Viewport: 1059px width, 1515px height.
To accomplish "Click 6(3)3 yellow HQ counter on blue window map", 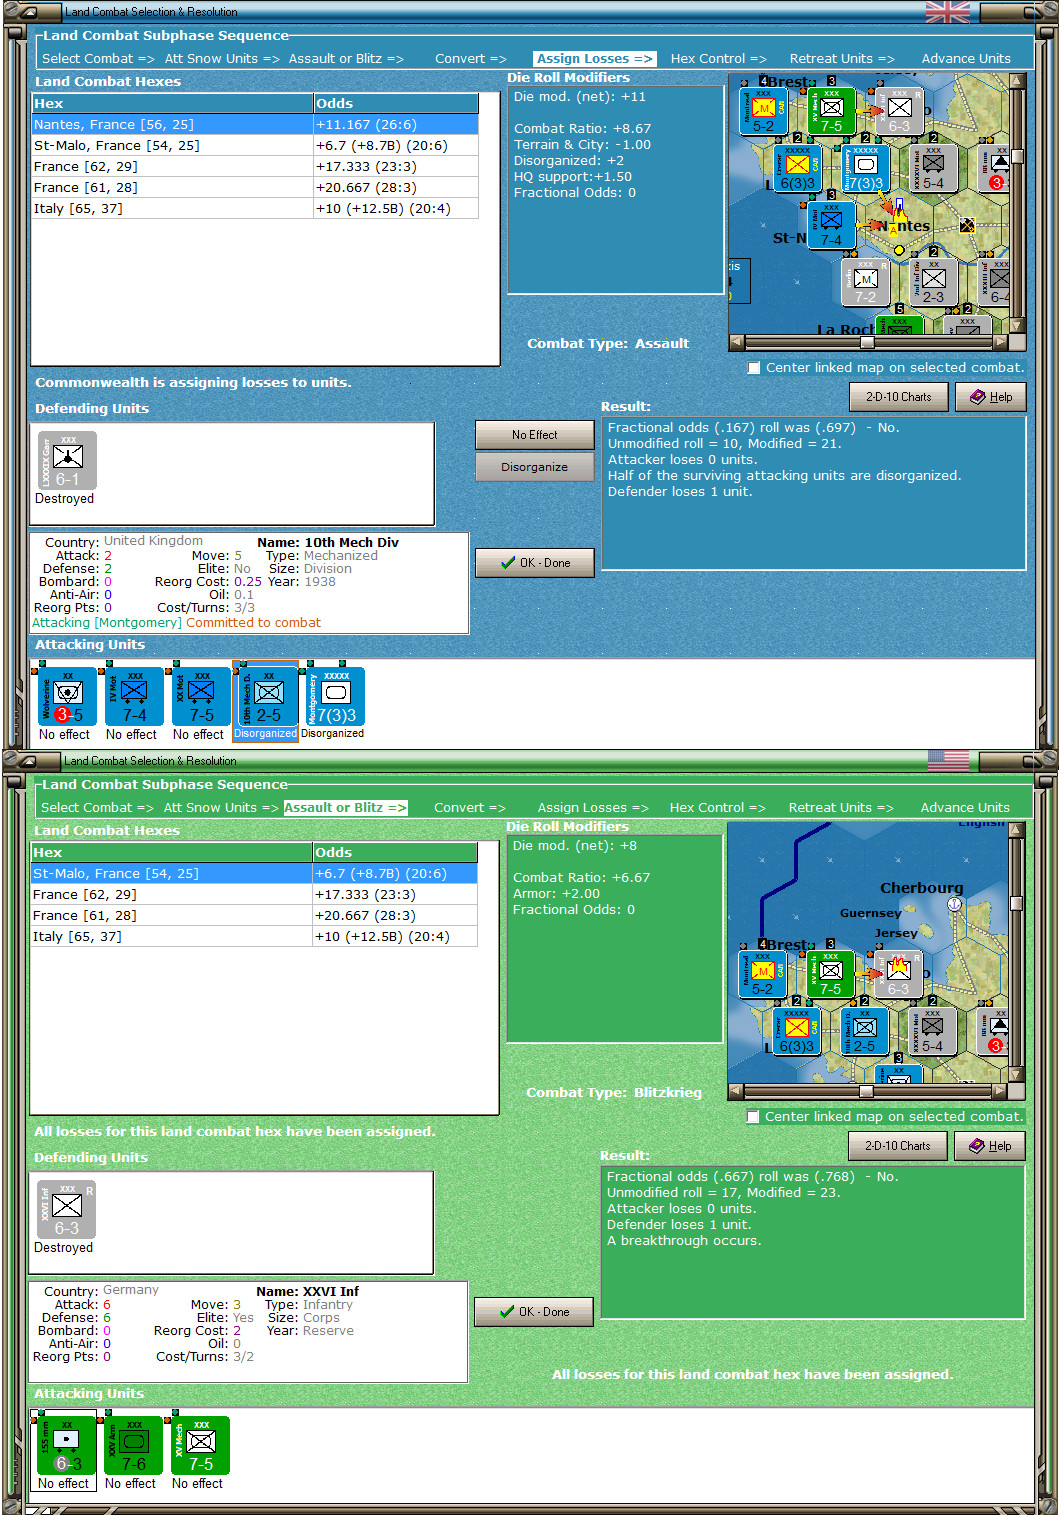I will click(797, 169).
